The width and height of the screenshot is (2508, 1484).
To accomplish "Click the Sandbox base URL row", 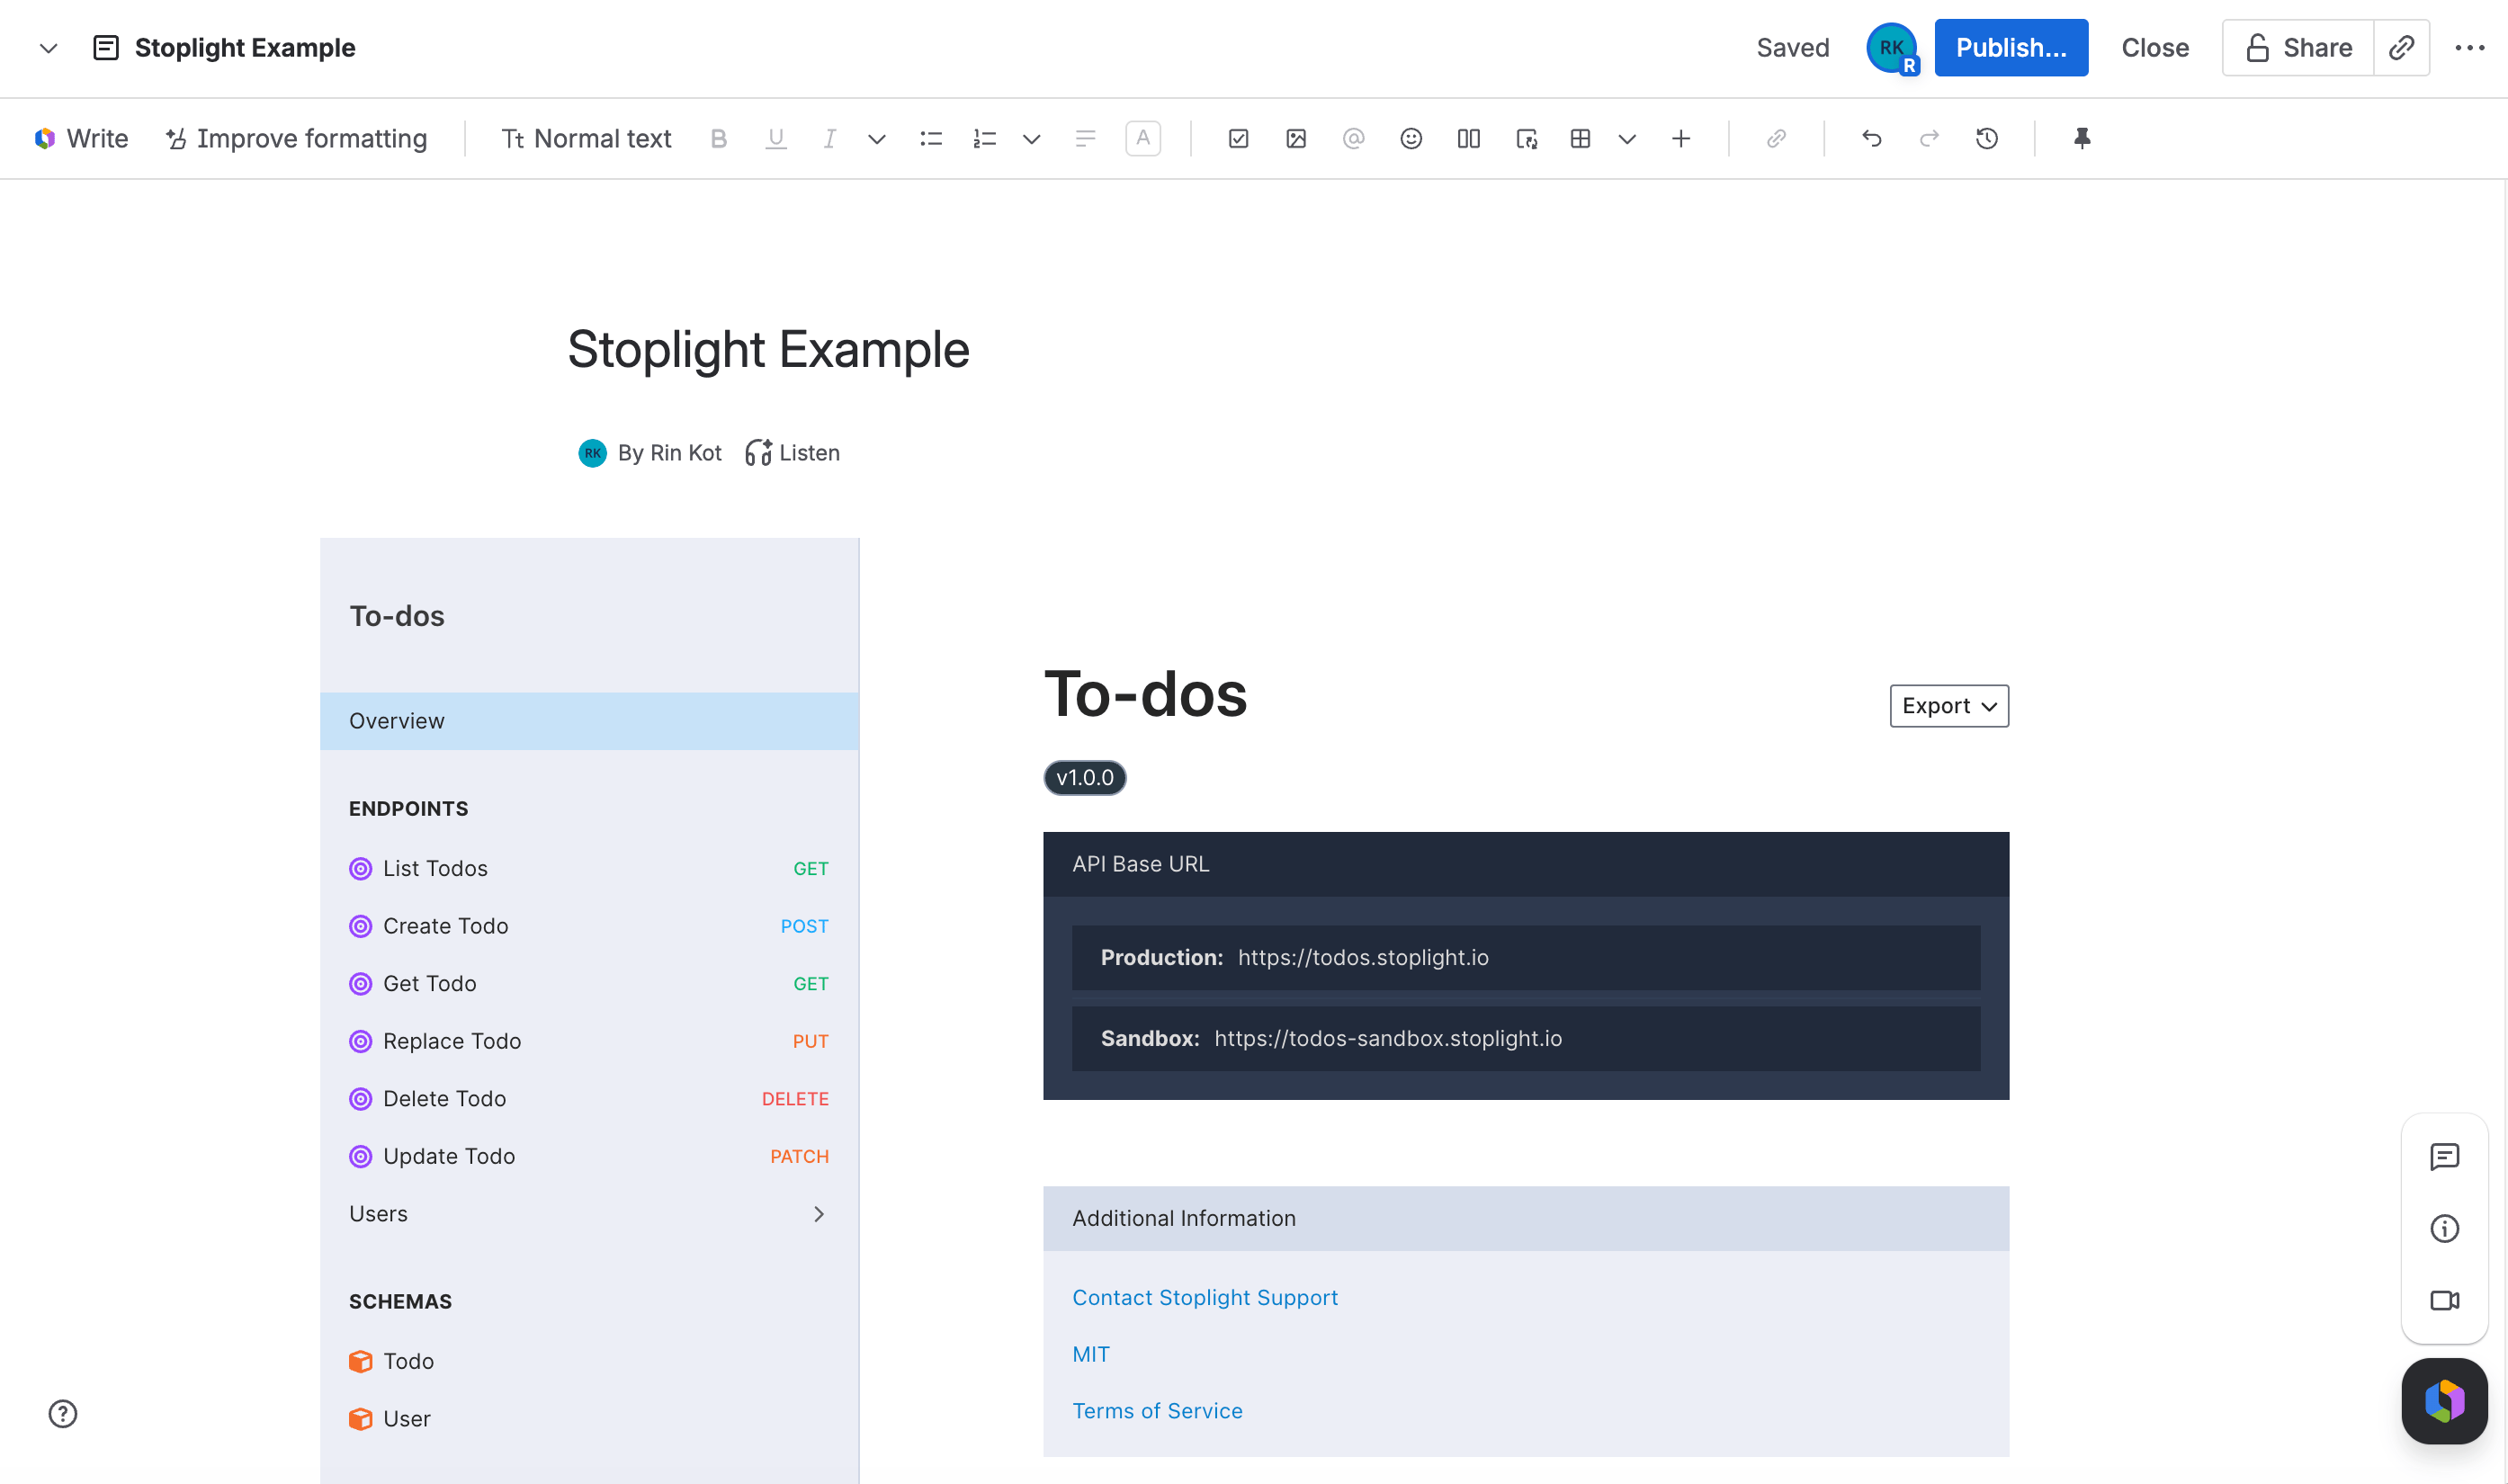I will click(1526, 1038).
